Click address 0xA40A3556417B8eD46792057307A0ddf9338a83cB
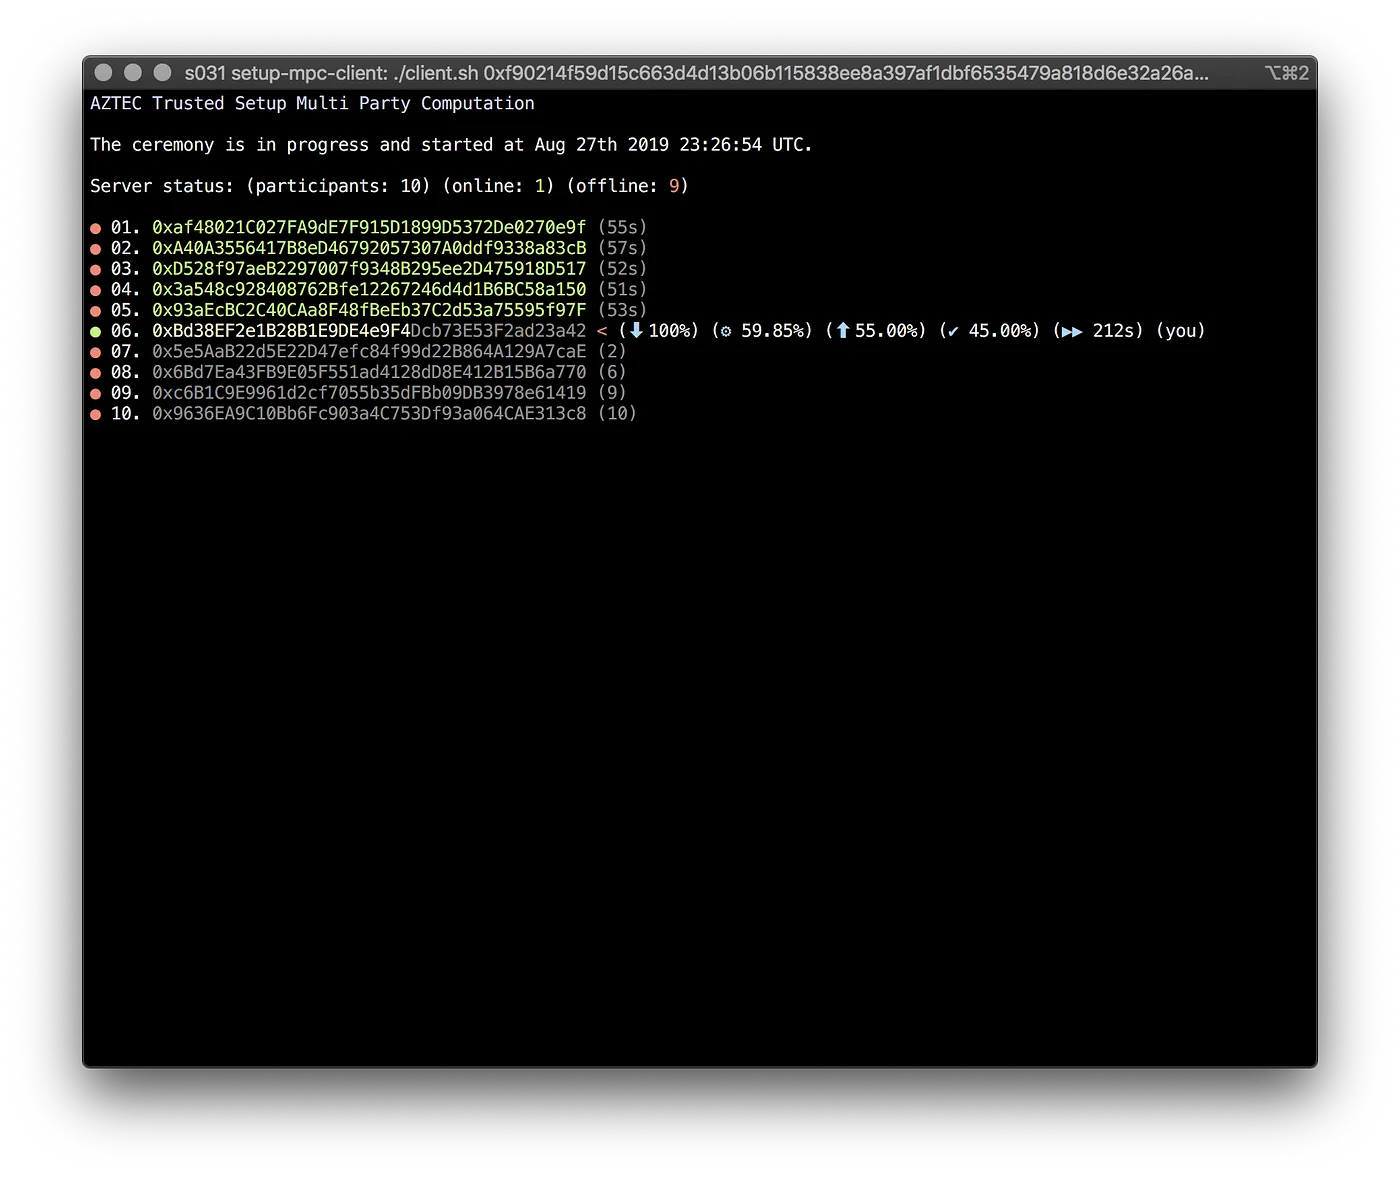Viewport: 1400px width, 1177px height. (369, 248)
